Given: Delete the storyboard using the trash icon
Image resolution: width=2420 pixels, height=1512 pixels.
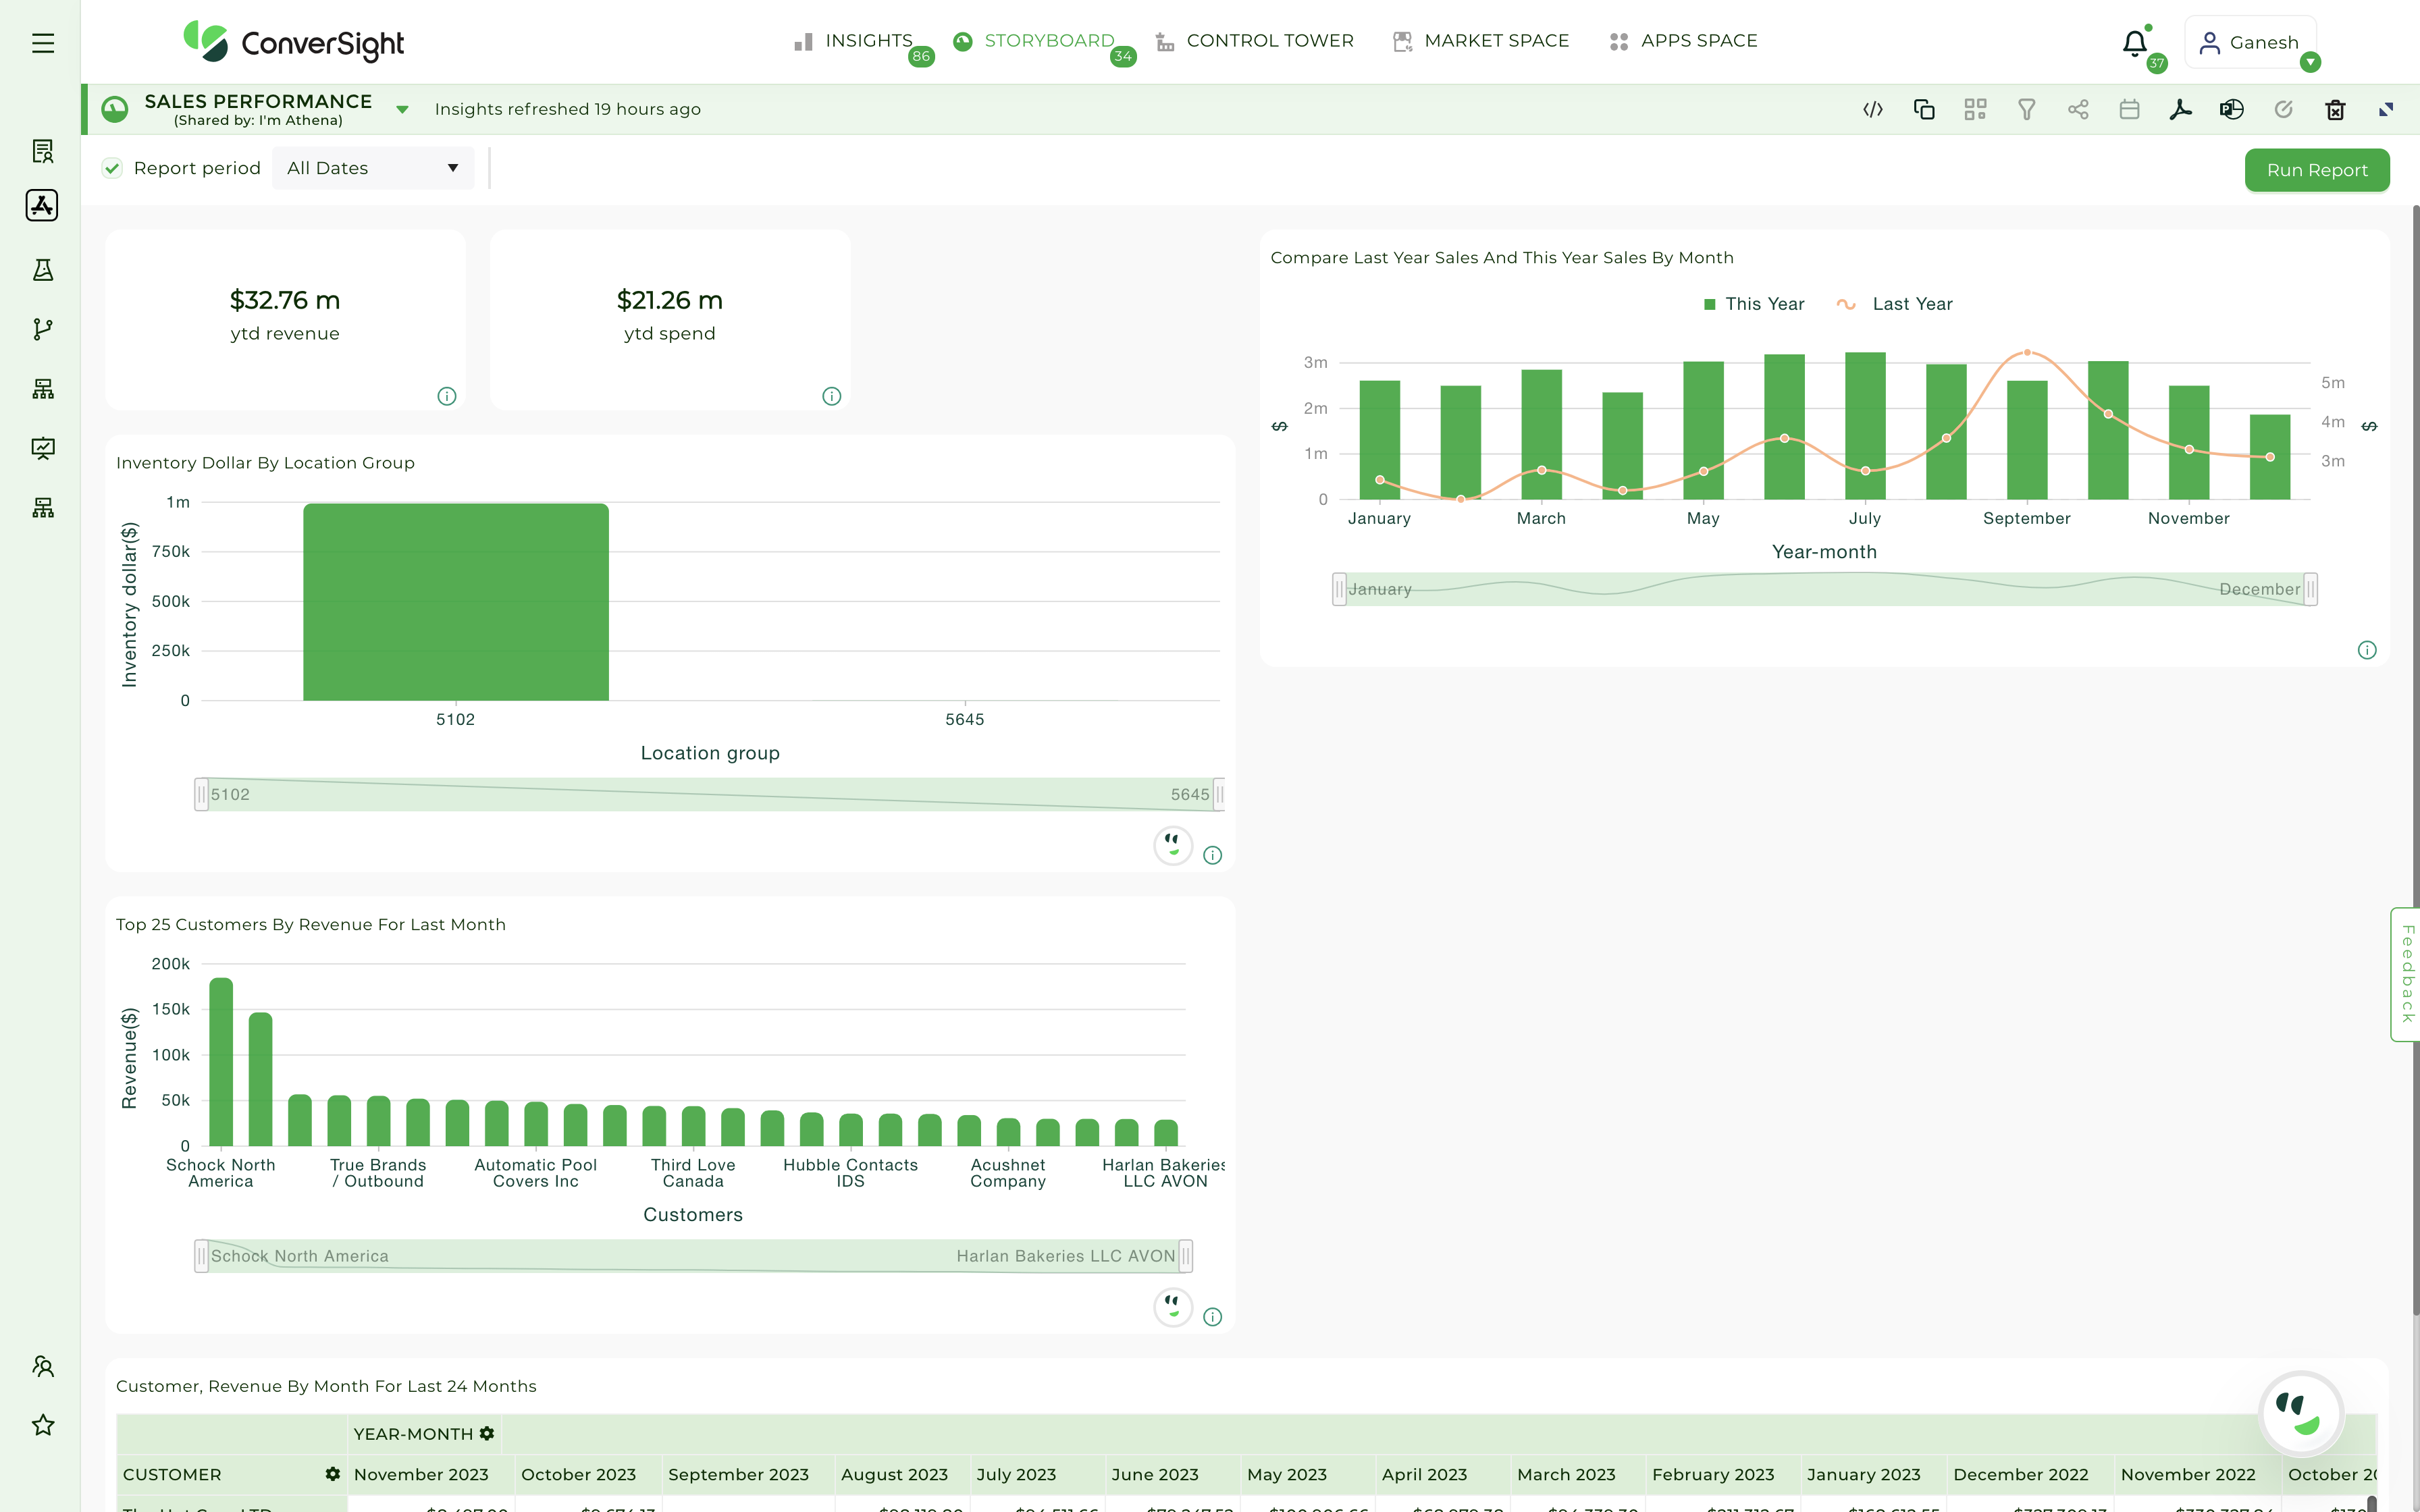Looking at the screenshot, I should point(2335,109).
